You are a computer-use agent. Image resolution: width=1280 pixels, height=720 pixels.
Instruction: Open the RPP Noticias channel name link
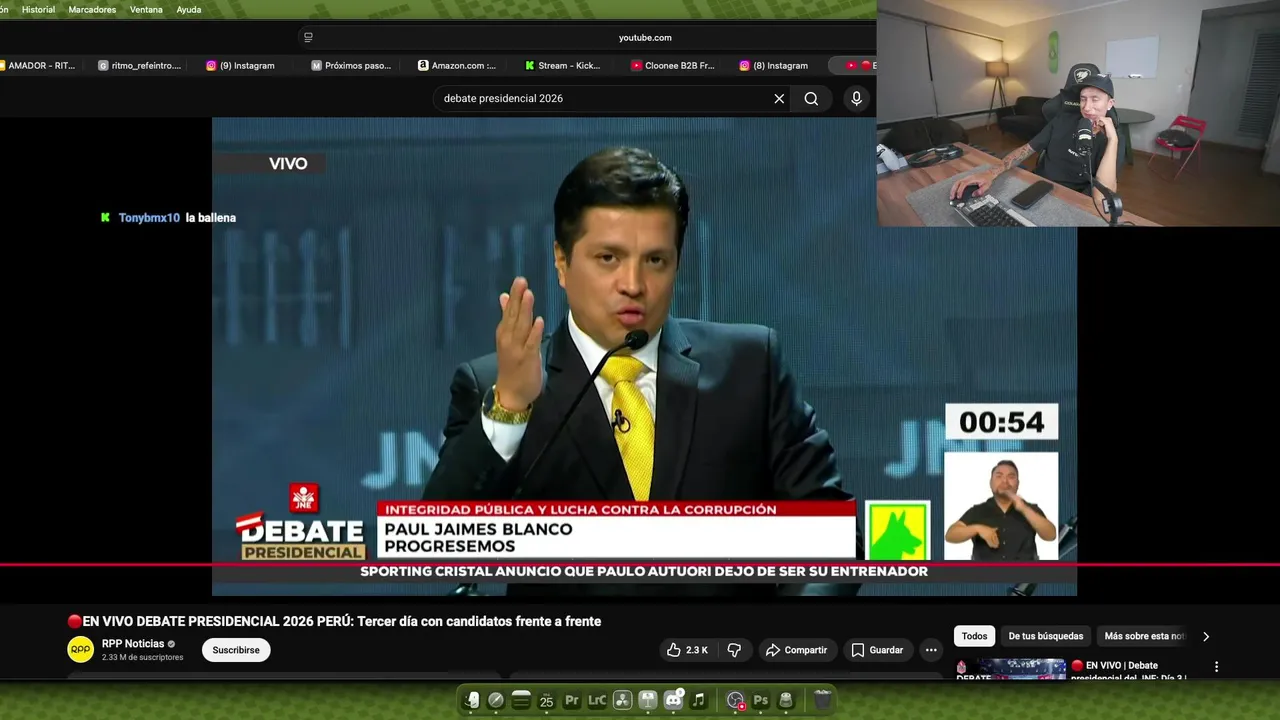coord(133,644)
